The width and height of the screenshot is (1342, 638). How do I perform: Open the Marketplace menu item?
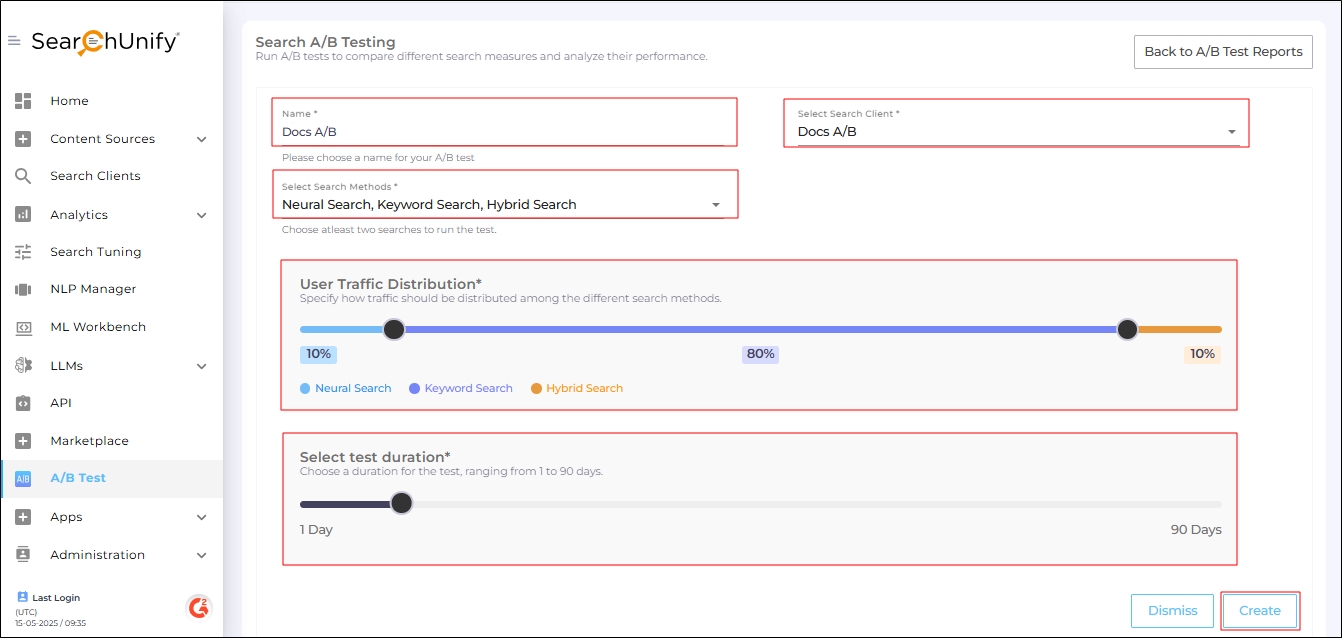click(x=89, y=441)
